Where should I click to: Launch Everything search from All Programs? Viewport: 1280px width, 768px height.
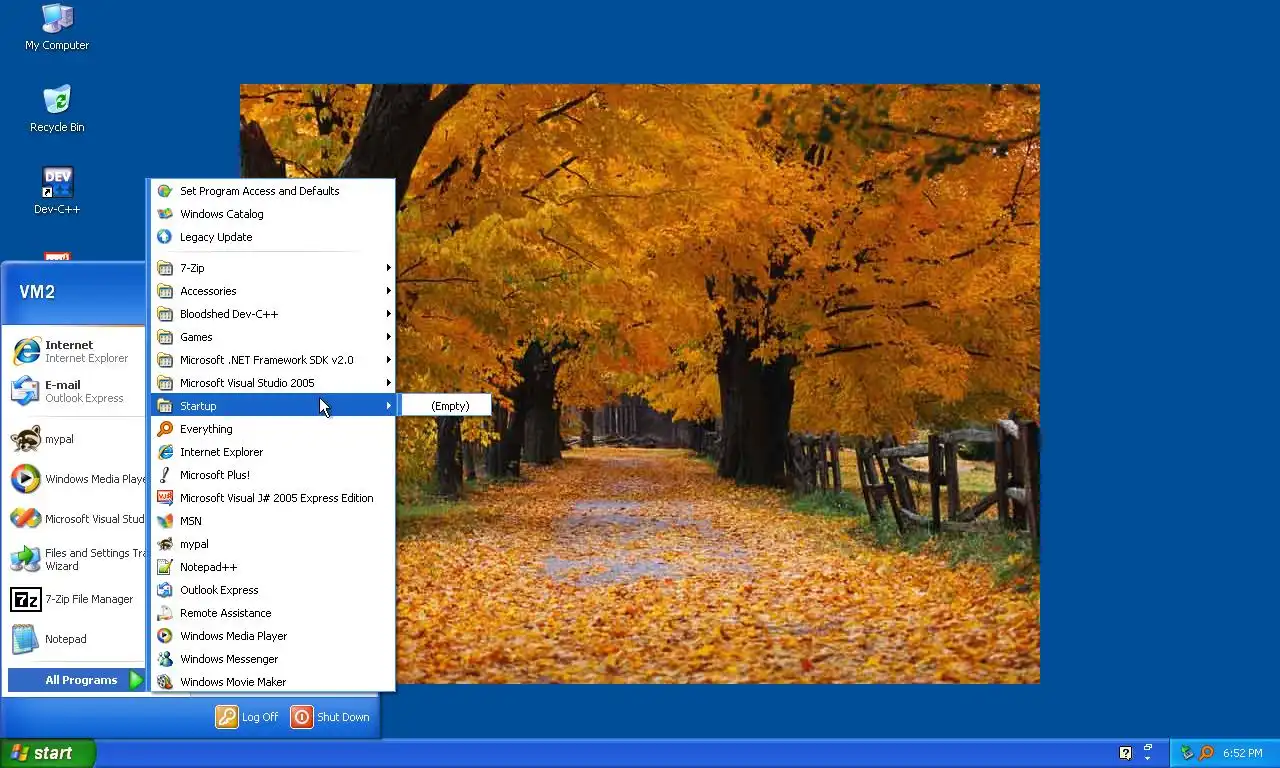[x=272, y=429]
